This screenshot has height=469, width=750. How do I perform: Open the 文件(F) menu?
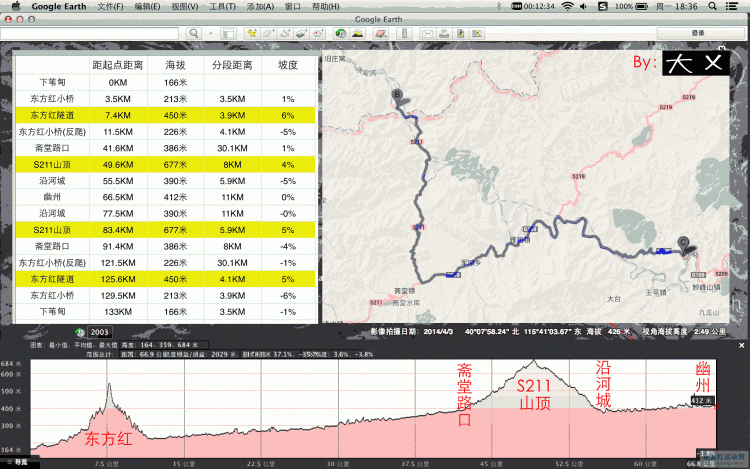pos(111,6)
